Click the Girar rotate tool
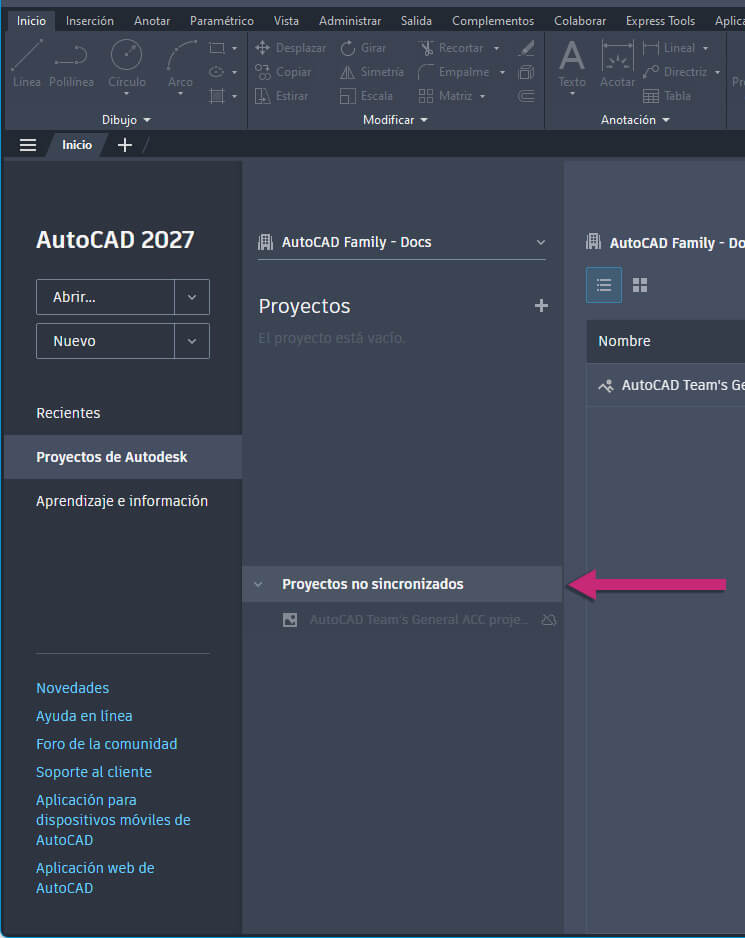 (363, 48)
